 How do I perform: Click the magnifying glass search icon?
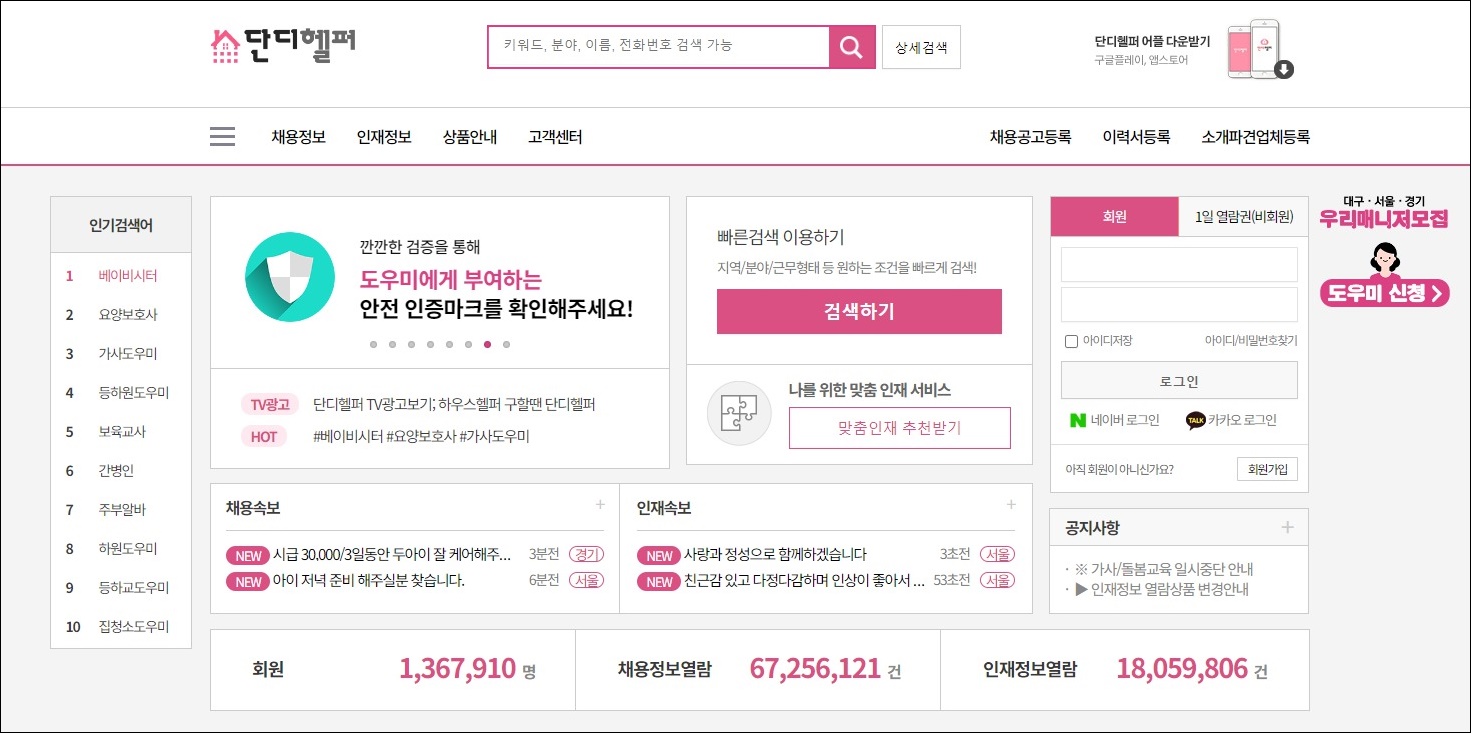(850, 46)
